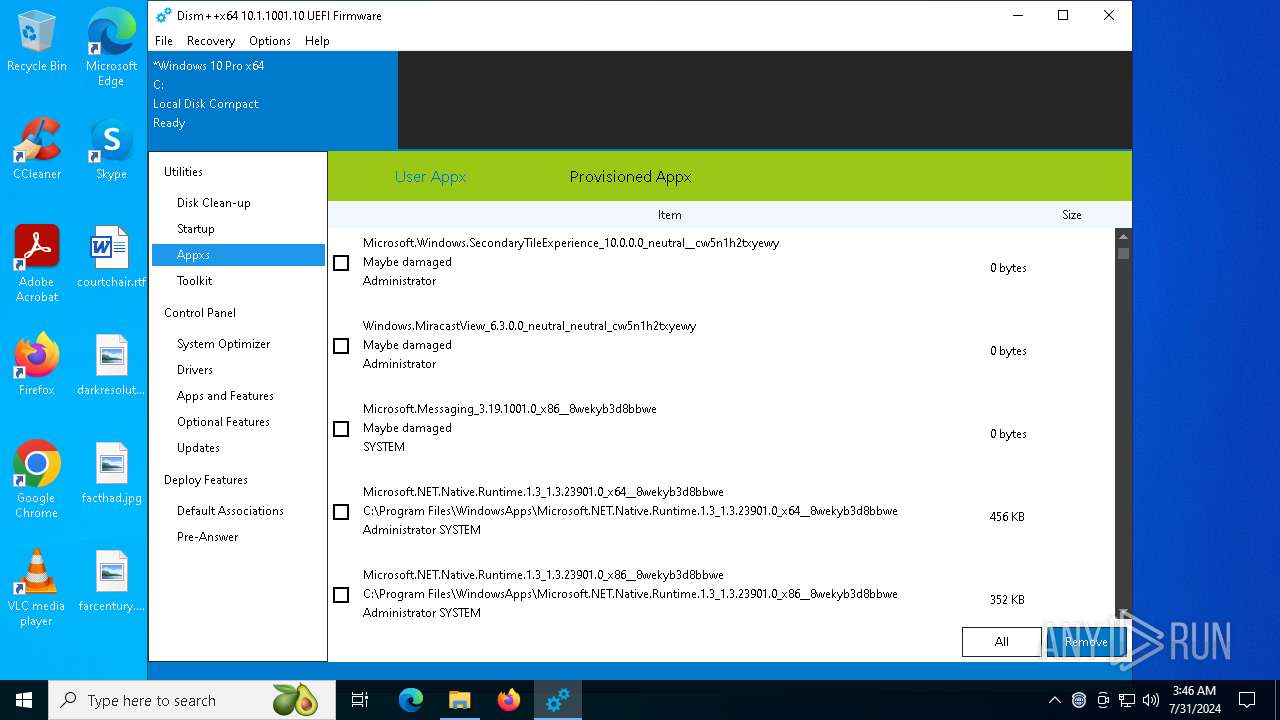Click the list scrollbar up arrow

[1123, 237]
